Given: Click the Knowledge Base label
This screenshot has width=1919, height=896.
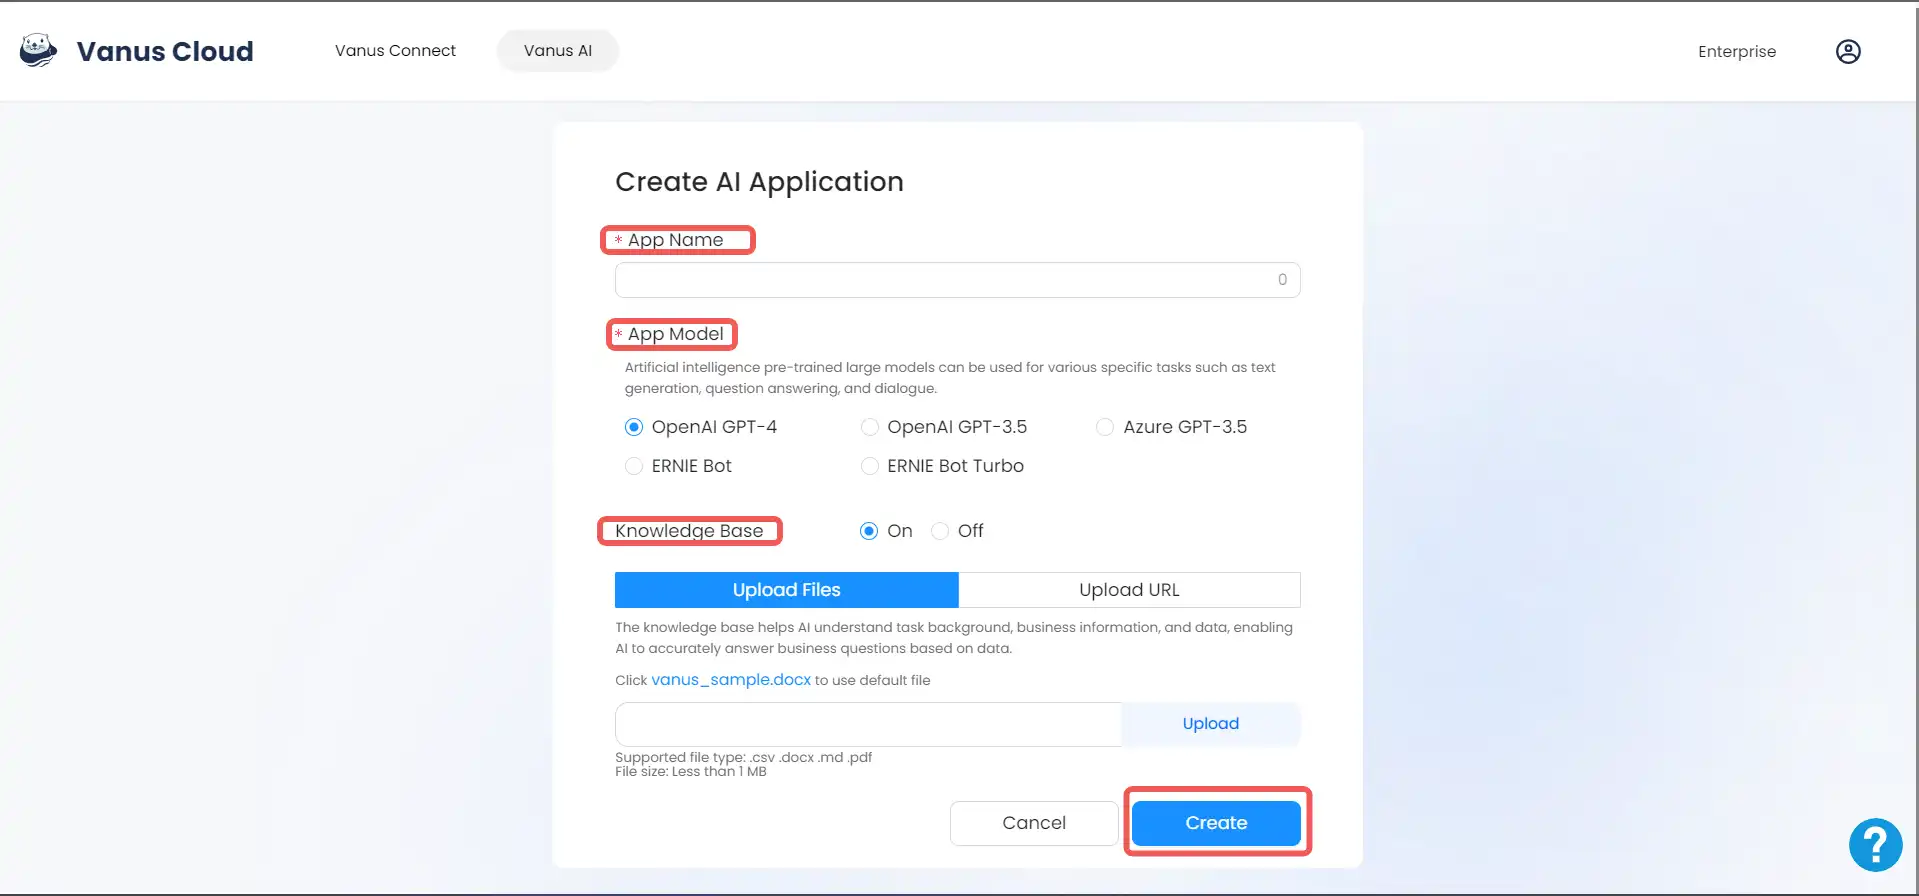Looking at the screenshot, I should click(x=689, y=531).
